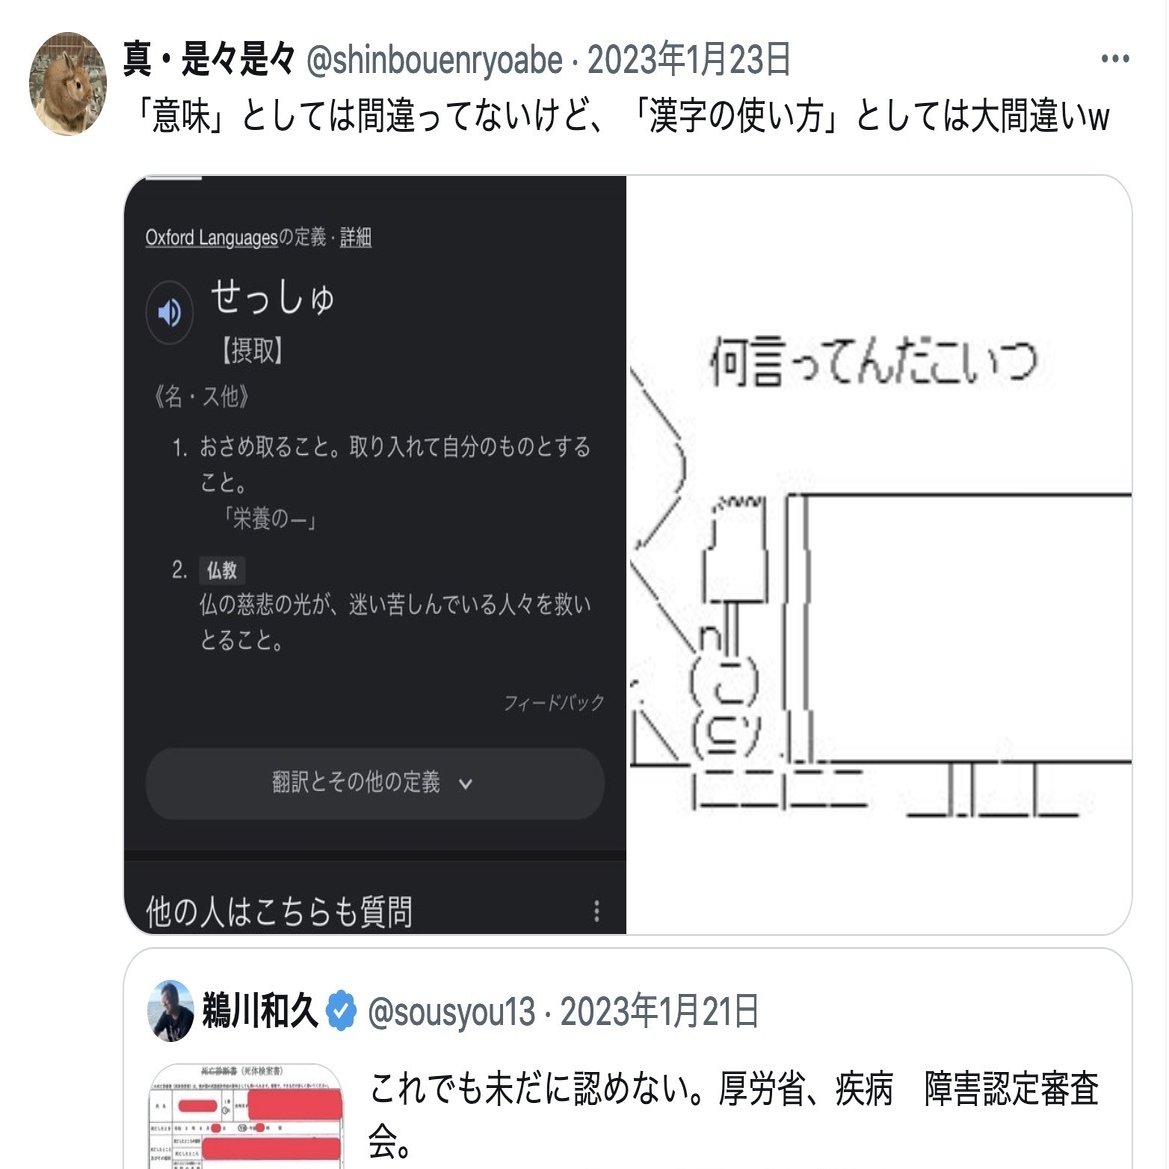The width and height of the screenshot is (1169, 1169).
Task: Open the @shinbouenryoabe handle
Action: pyautogui.click(x=435, y=60)
